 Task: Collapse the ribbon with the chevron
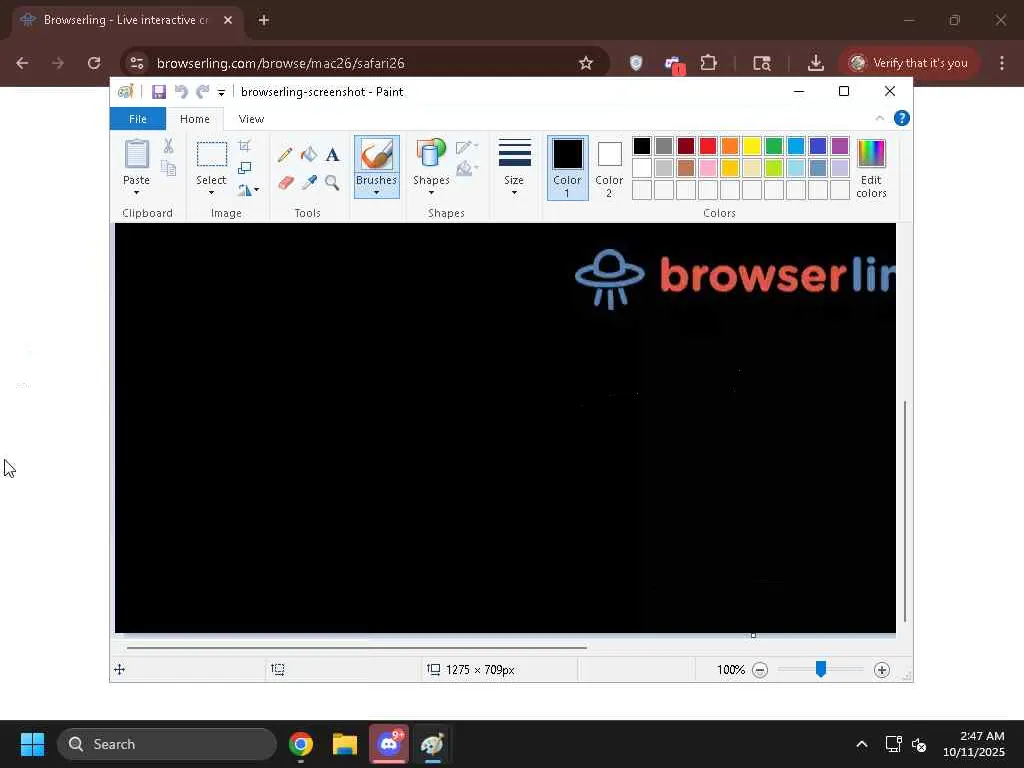(880, 118)
